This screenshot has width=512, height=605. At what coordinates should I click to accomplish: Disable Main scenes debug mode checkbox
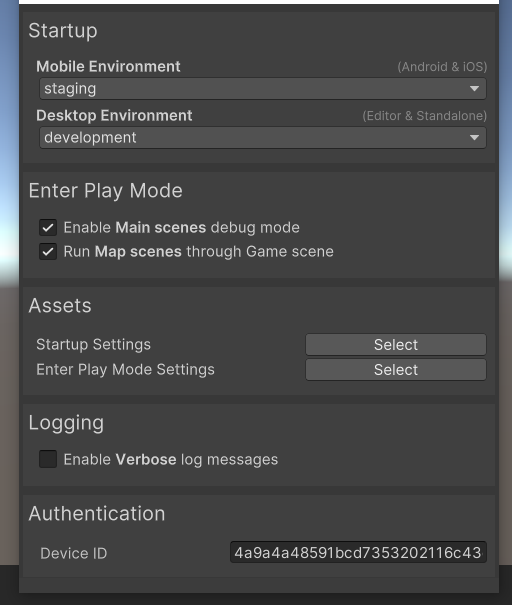point(48,228)
